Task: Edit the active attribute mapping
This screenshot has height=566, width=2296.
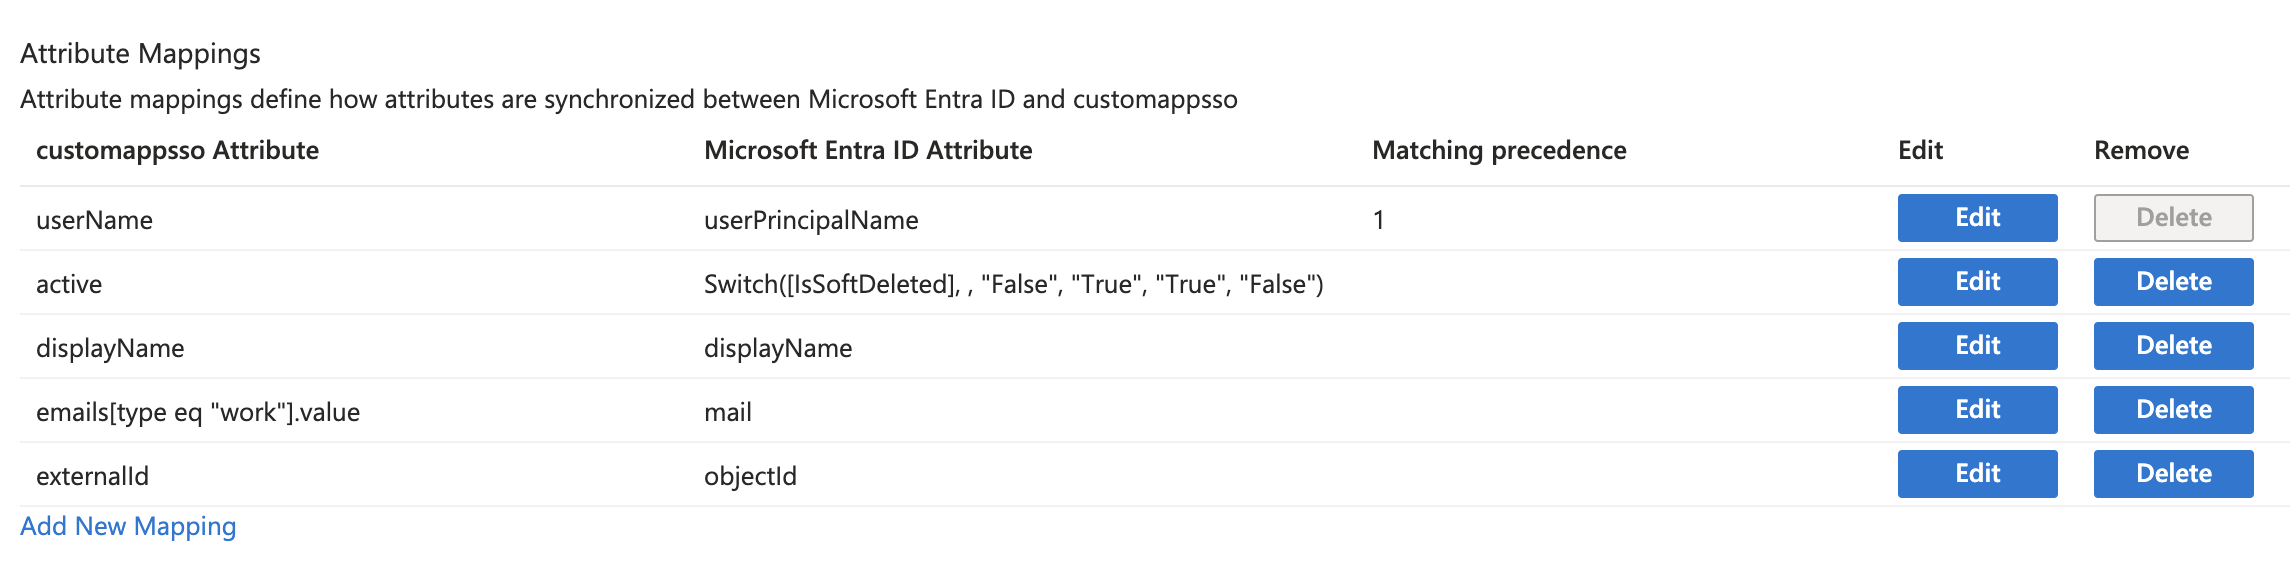Action: click(x=1977, y=282)
